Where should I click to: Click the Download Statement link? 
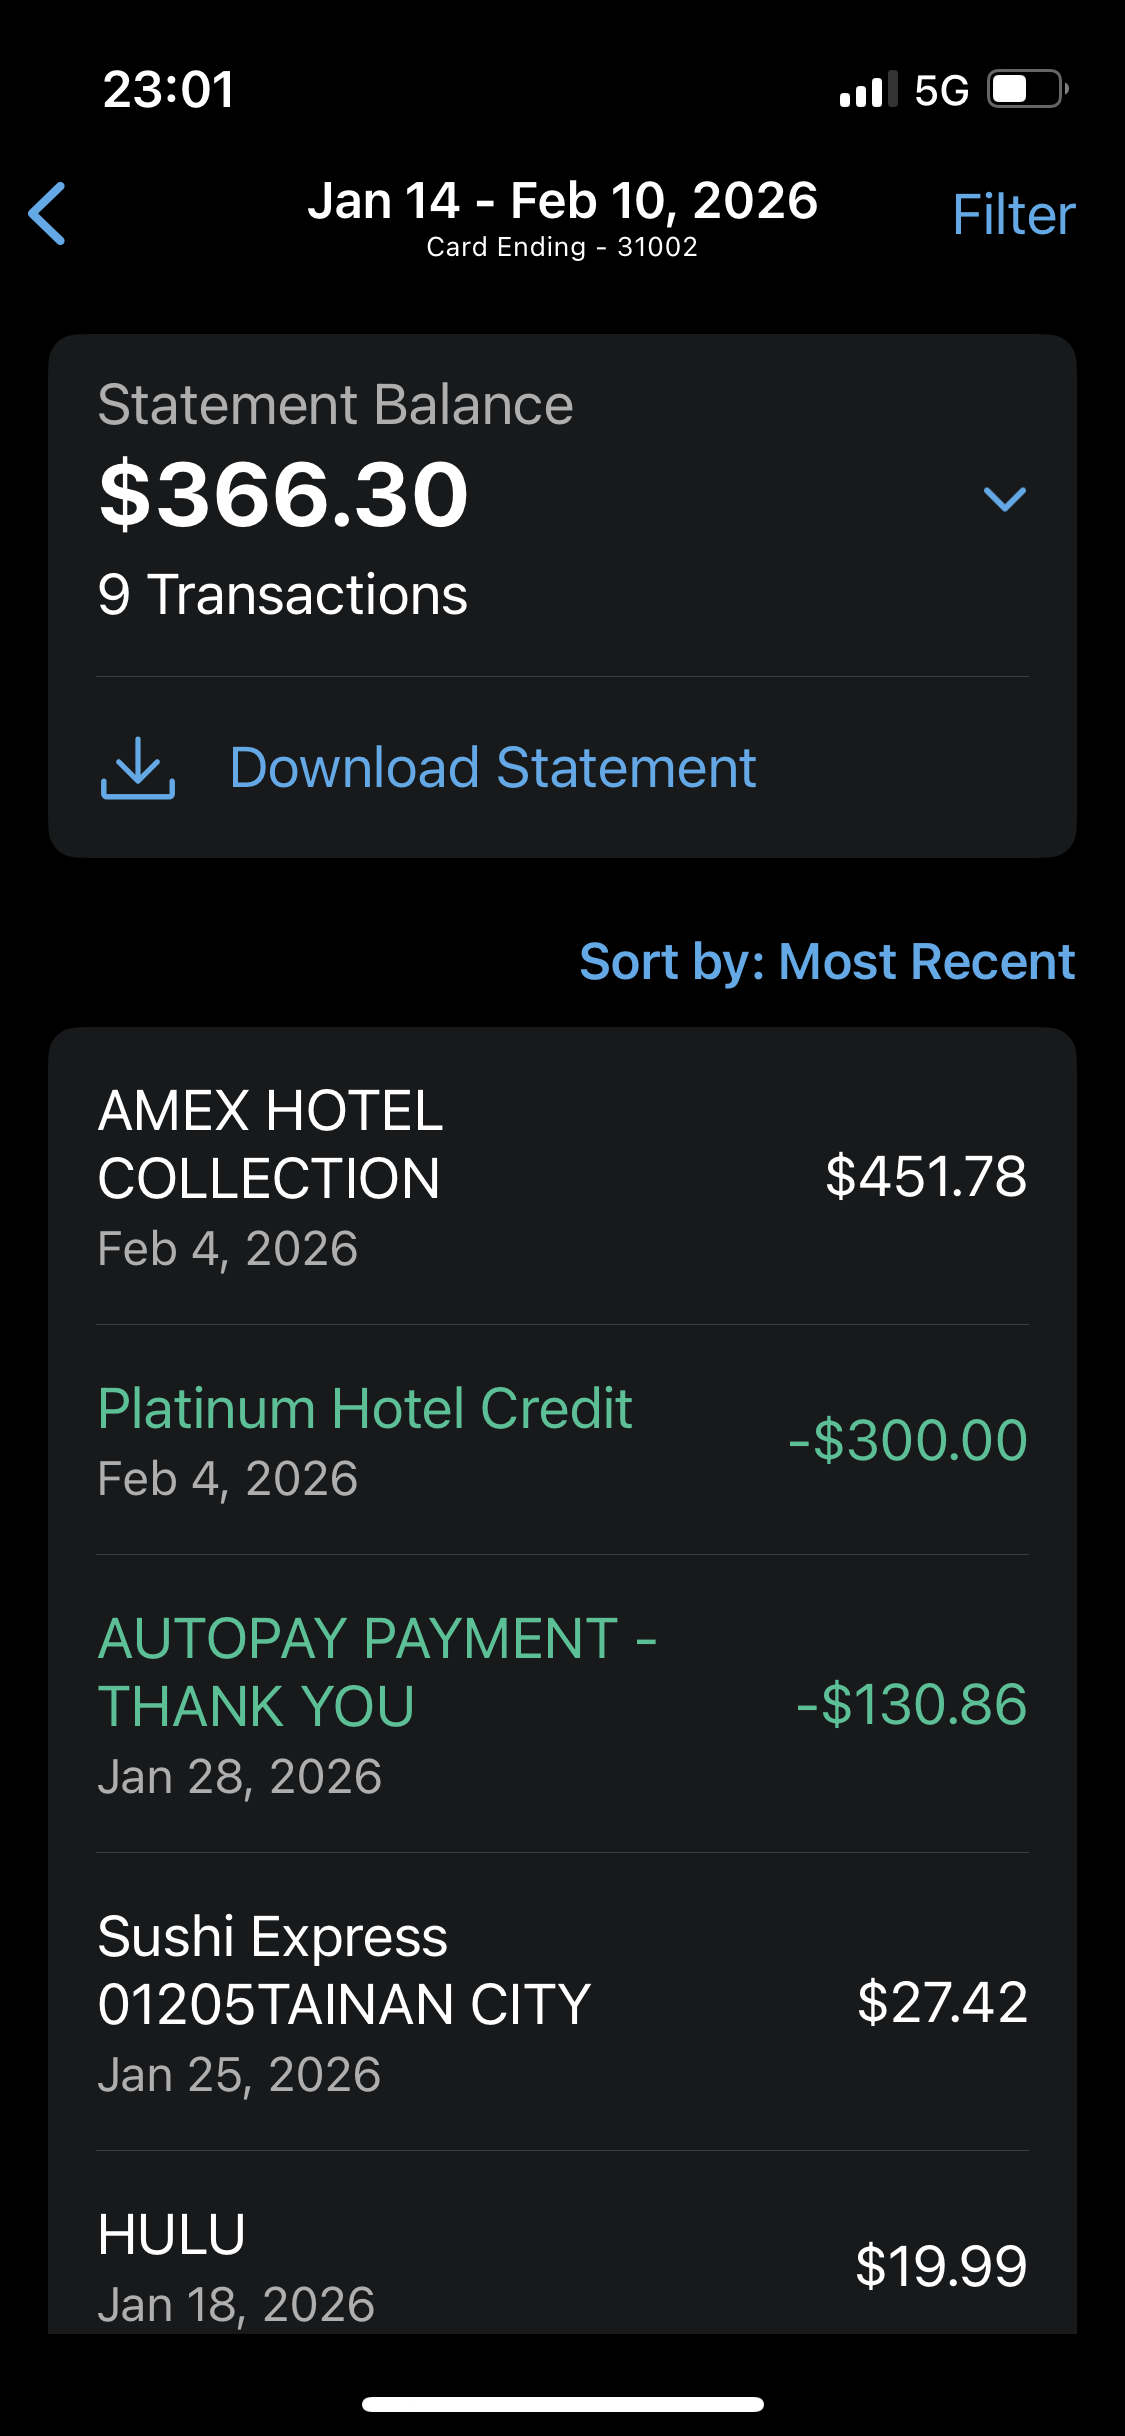(492, 768)
